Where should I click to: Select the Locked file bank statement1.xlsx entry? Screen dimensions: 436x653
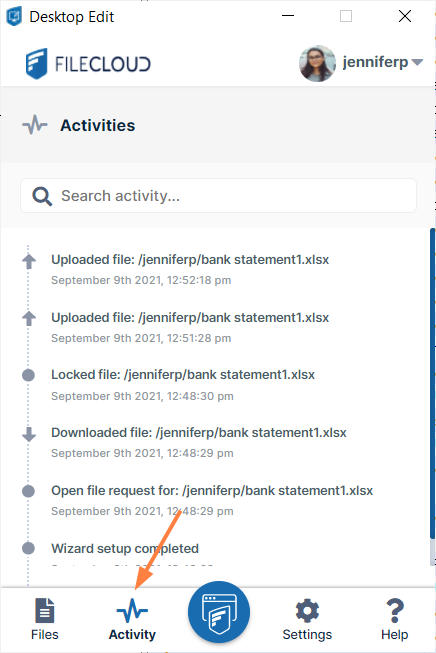[x=183, y=385]
